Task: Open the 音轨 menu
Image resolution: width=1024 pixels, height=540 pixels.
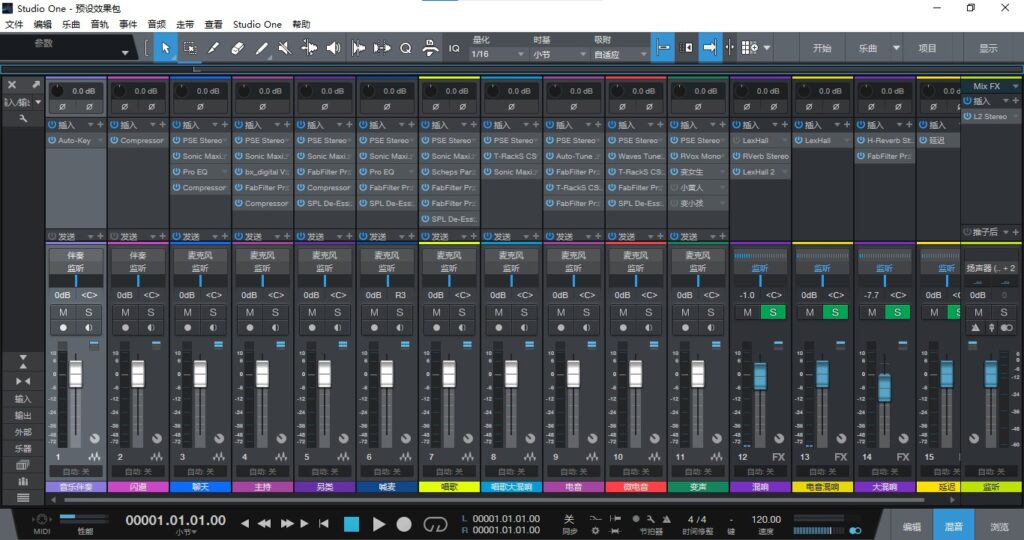Action: point(100,23)
